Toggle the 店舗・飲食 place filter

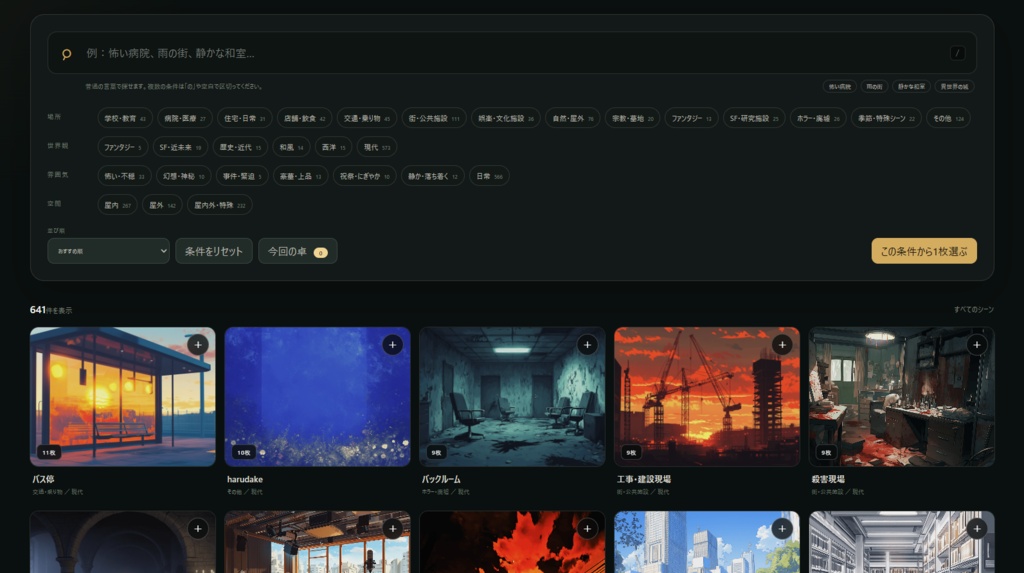tap(304, 118)
